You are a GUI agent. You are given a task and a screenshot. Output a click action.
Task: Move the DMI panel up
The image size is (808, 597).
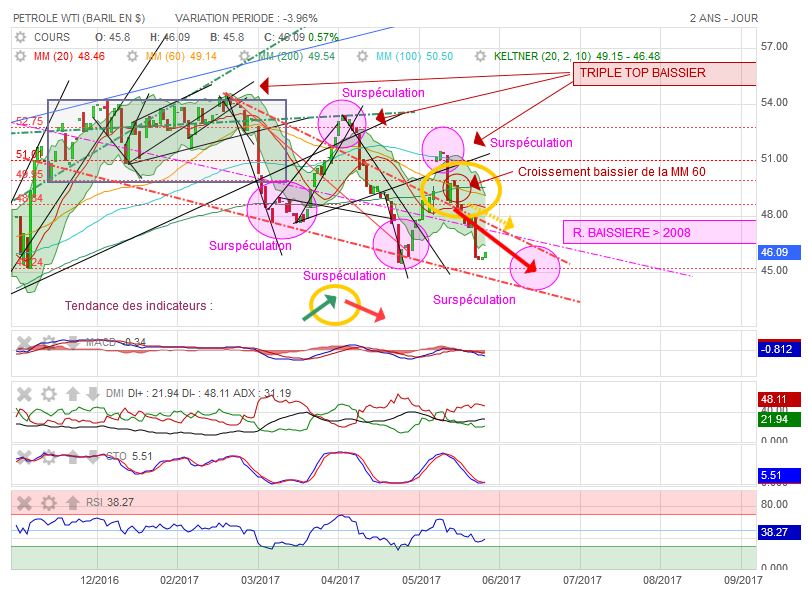pos(73,394)
